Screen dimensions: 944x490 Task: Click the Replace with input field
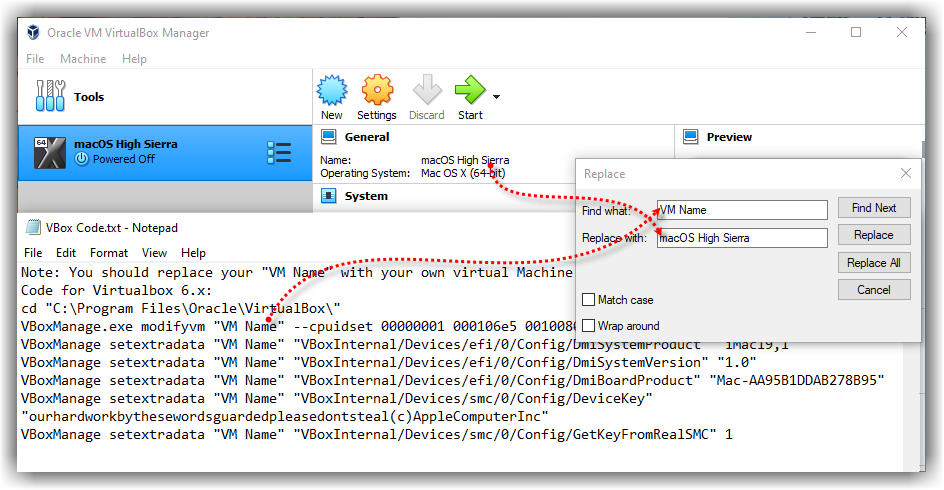742,238
